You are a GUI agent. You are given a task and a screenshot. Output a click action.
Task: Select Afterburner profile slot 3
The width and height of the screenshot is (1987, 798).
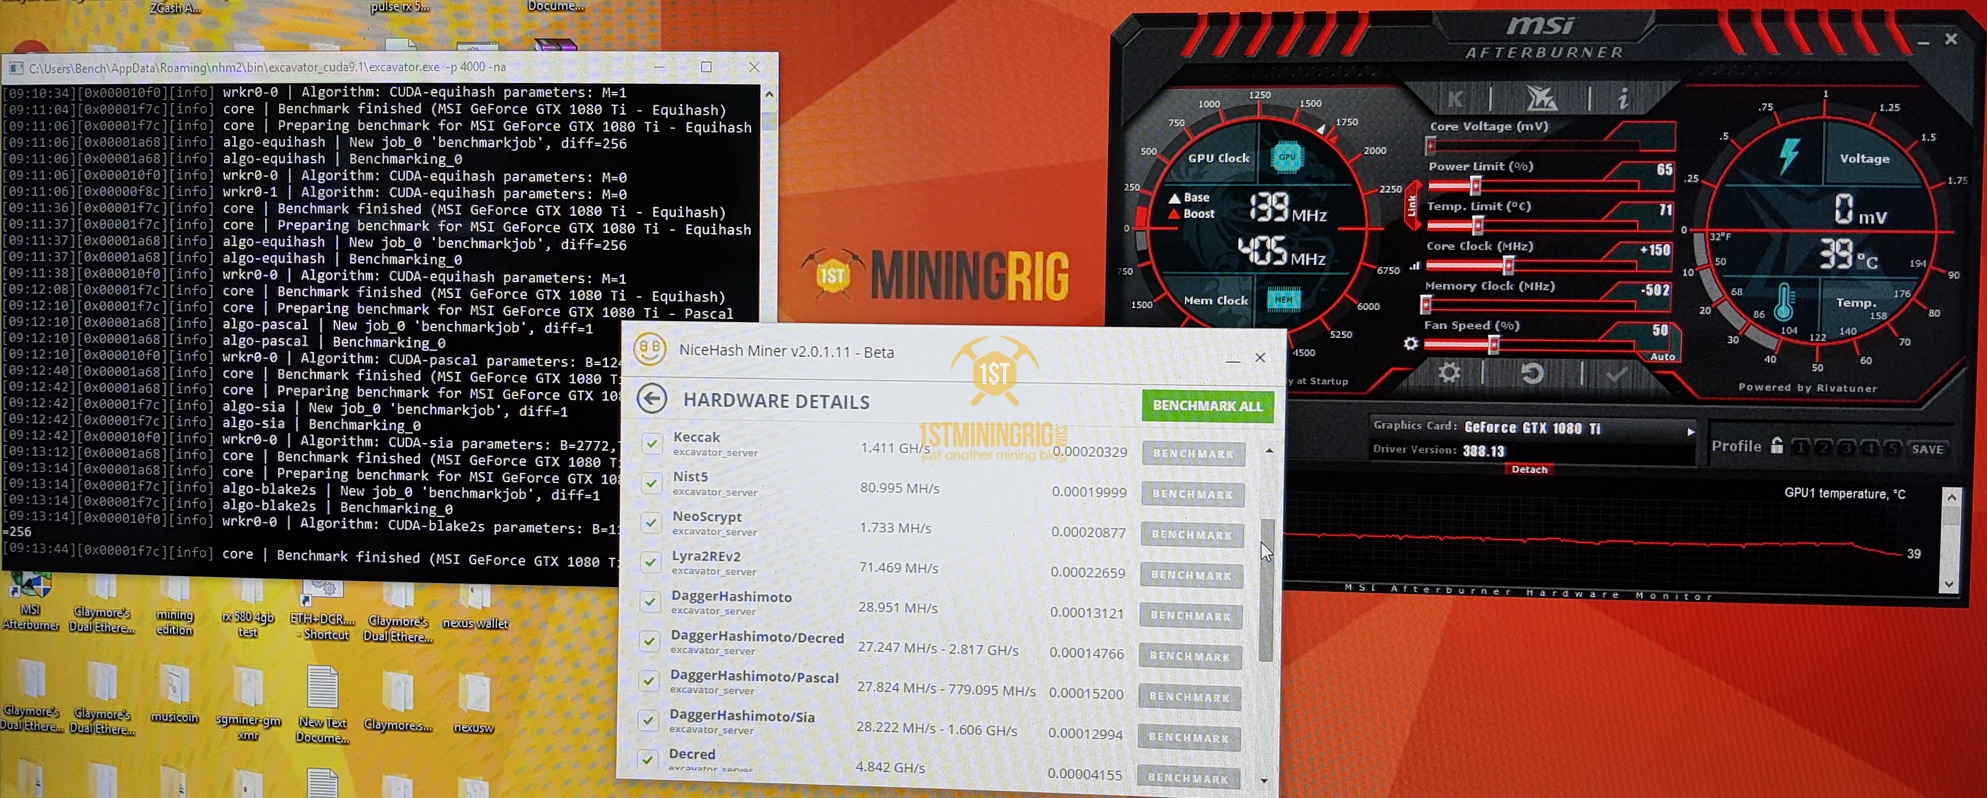pos(1847,447)
